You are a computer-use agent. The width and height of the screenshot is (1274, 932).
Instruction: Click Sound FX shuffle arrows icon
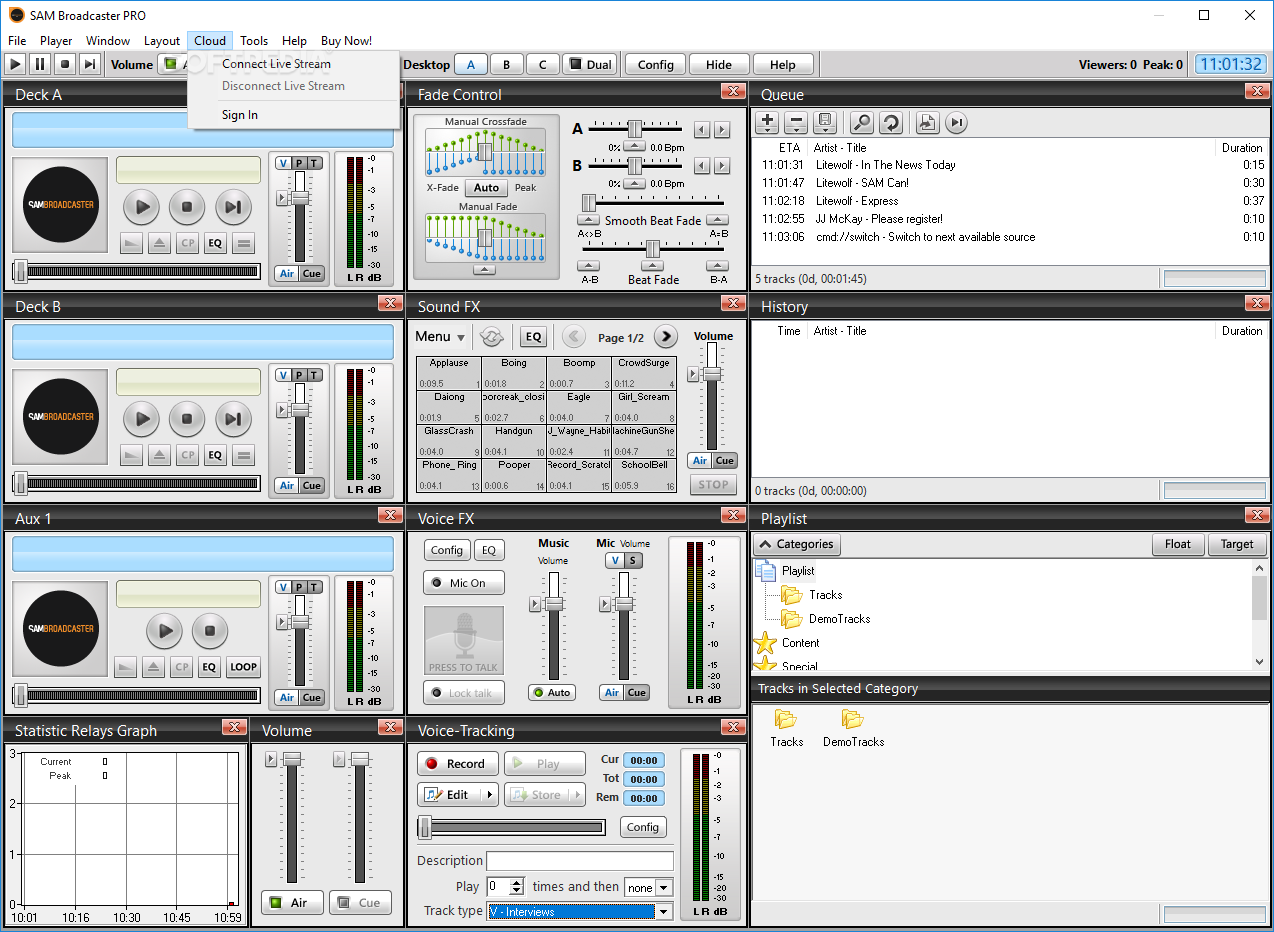(x=491, y=337)
